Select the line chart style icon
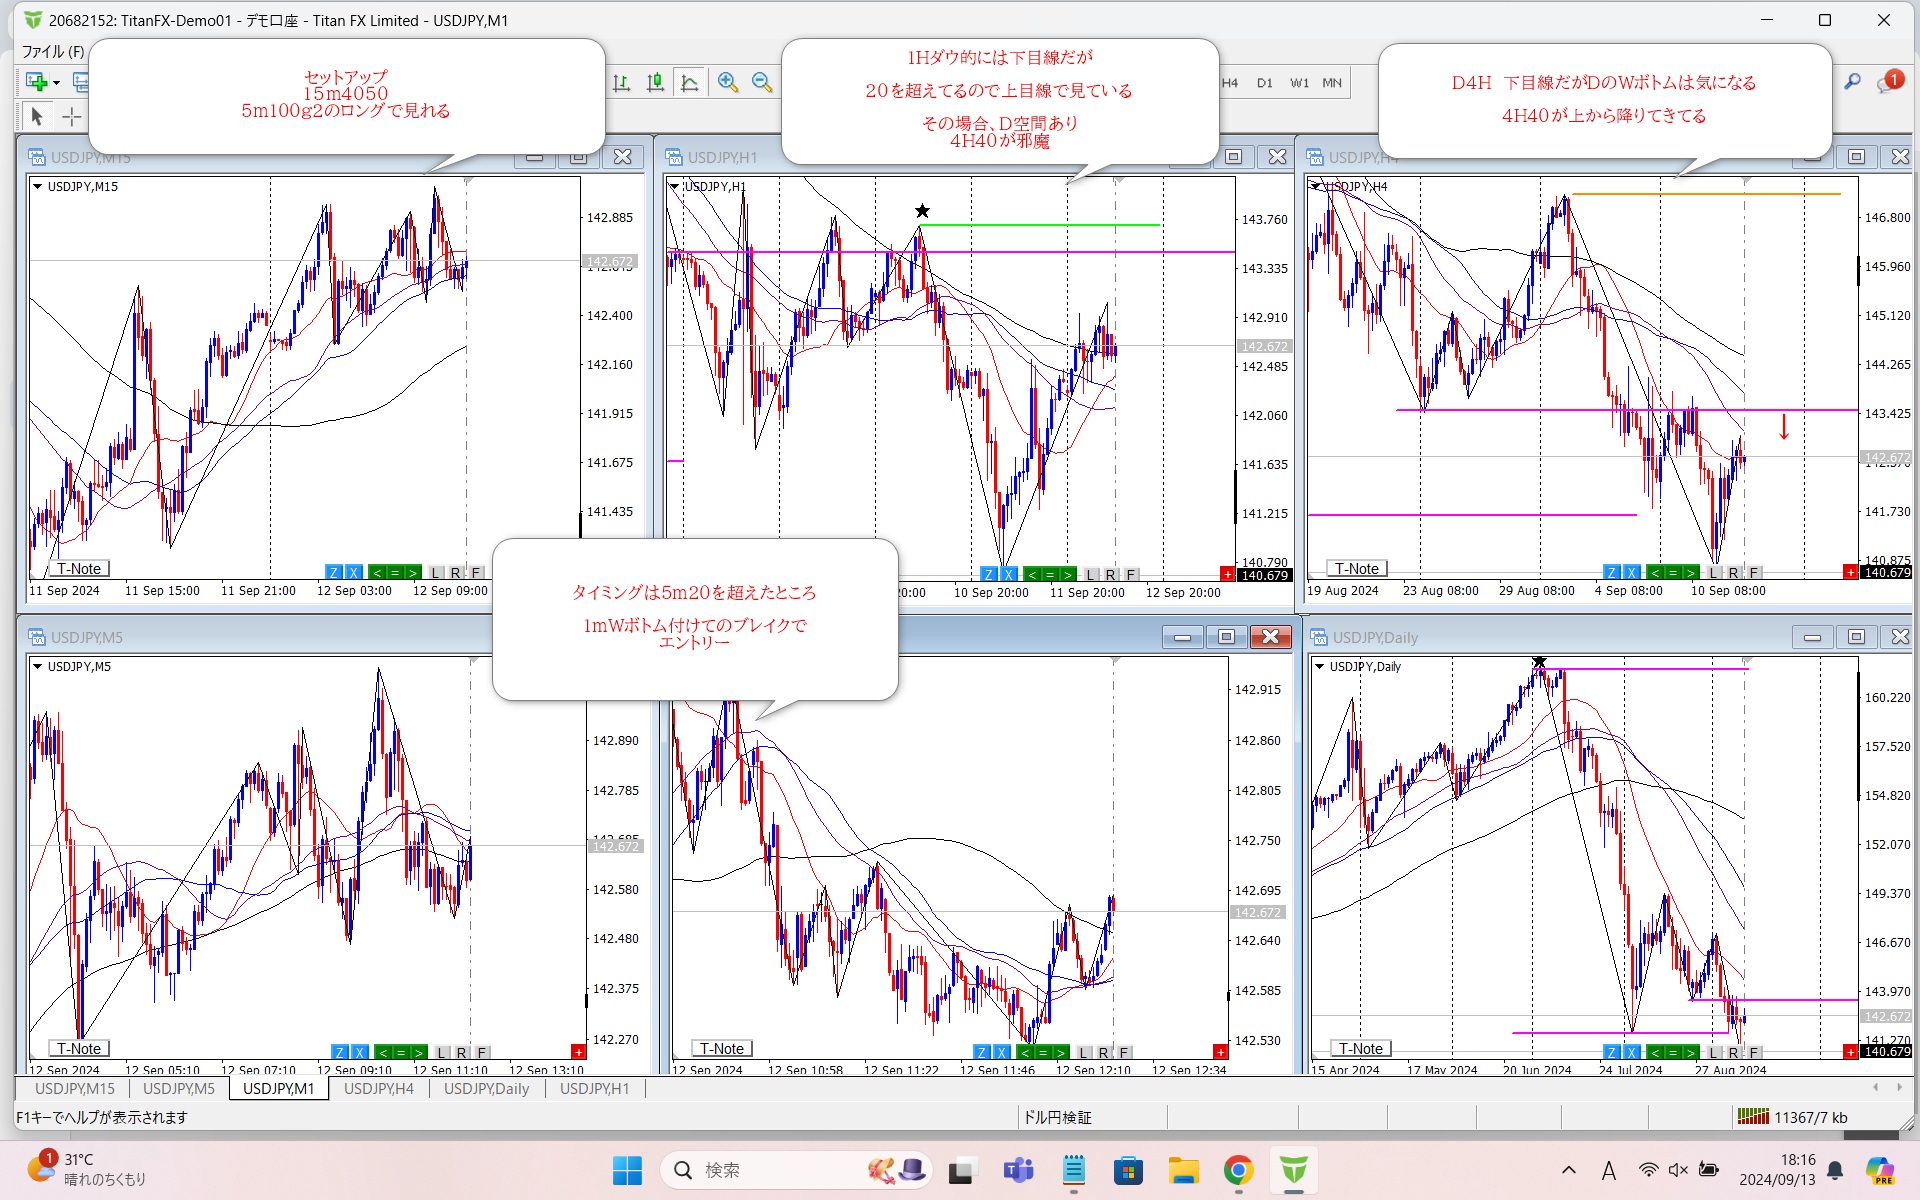1920x1200 pixels. click(x=690, y=83)
